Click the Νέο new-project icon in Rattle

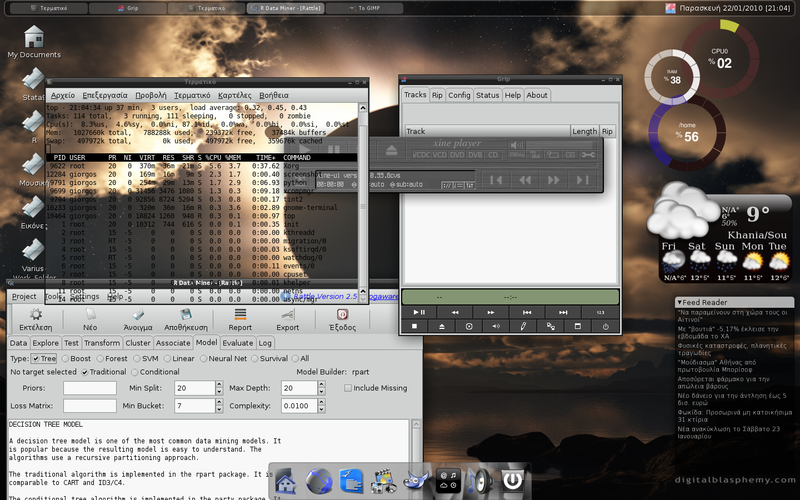(x=90, y=314)
